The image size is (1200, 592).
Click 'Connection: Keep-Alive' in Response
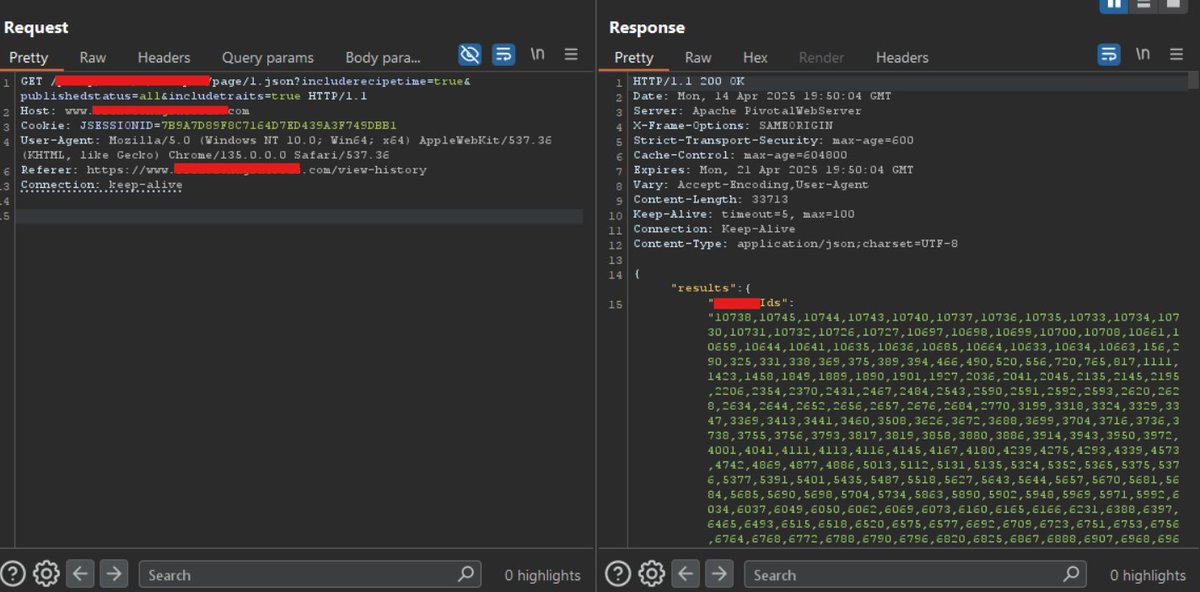point(714,229)
